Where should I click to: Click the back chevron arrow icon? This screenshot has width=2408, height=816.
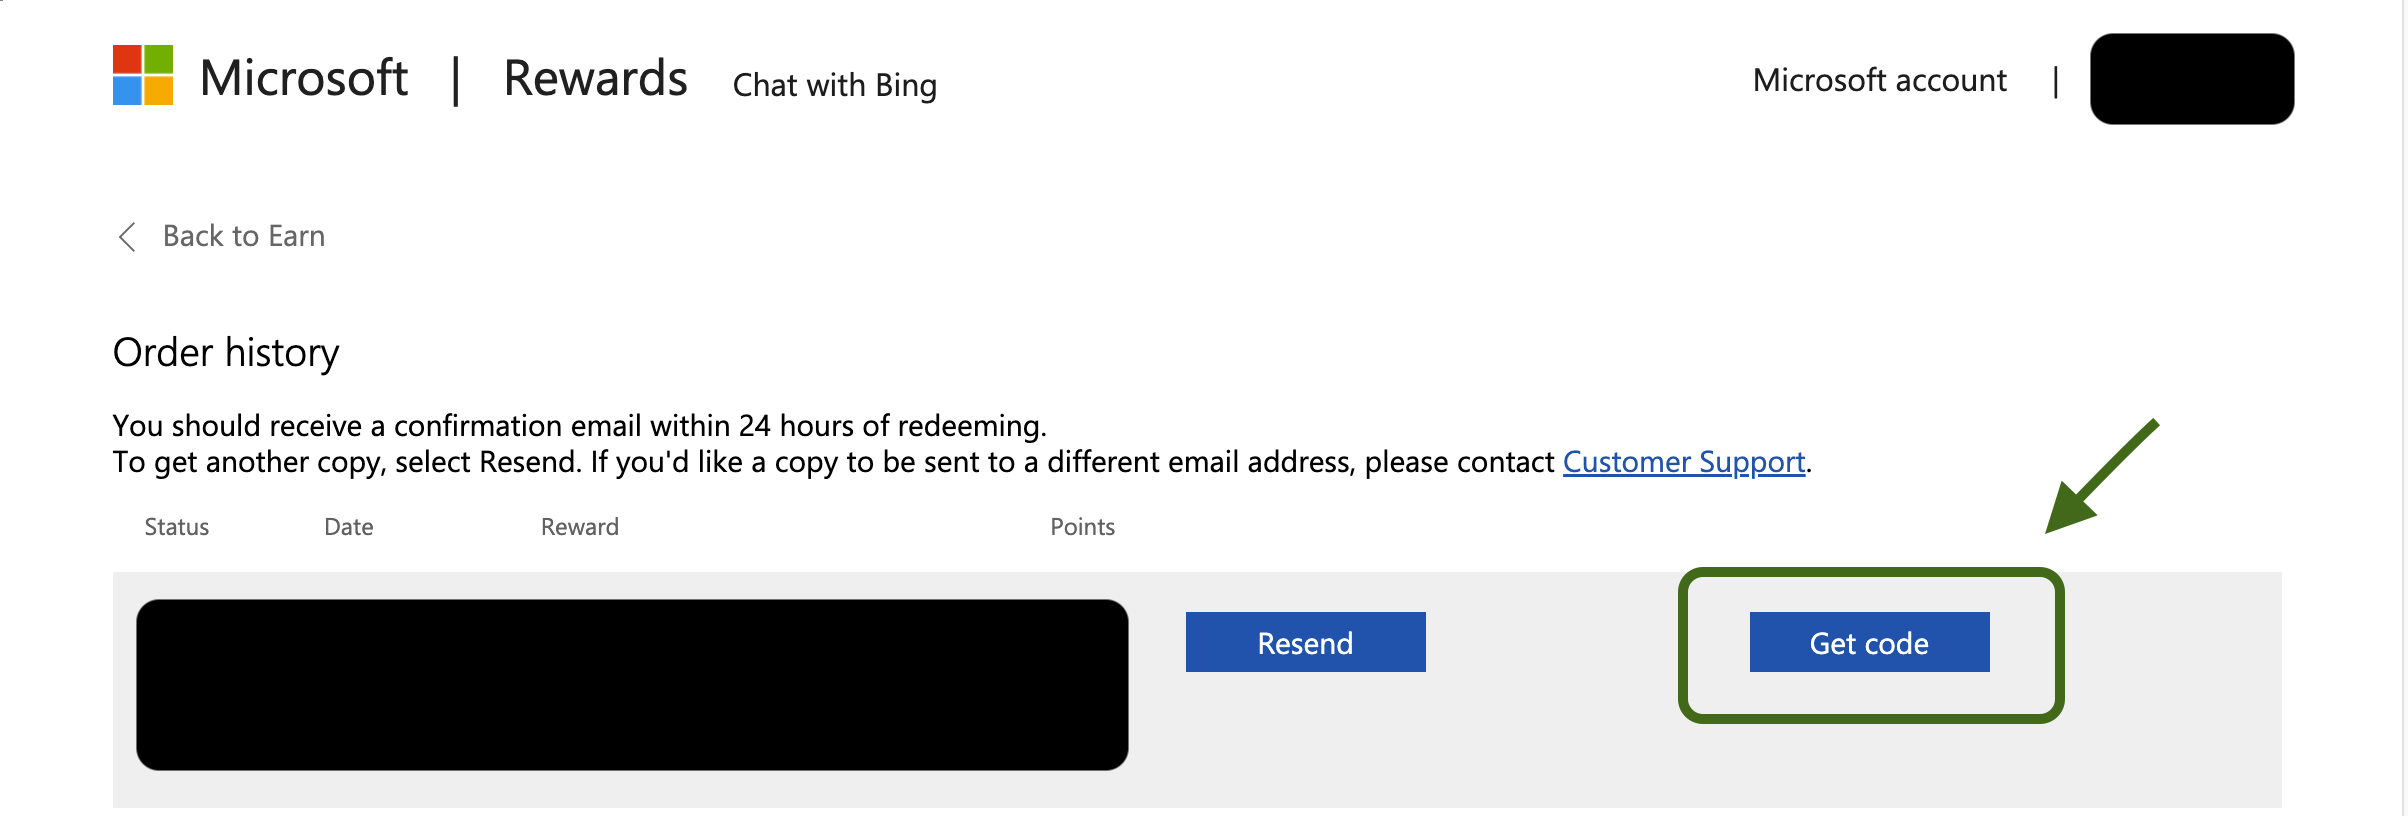coord(127,237)
